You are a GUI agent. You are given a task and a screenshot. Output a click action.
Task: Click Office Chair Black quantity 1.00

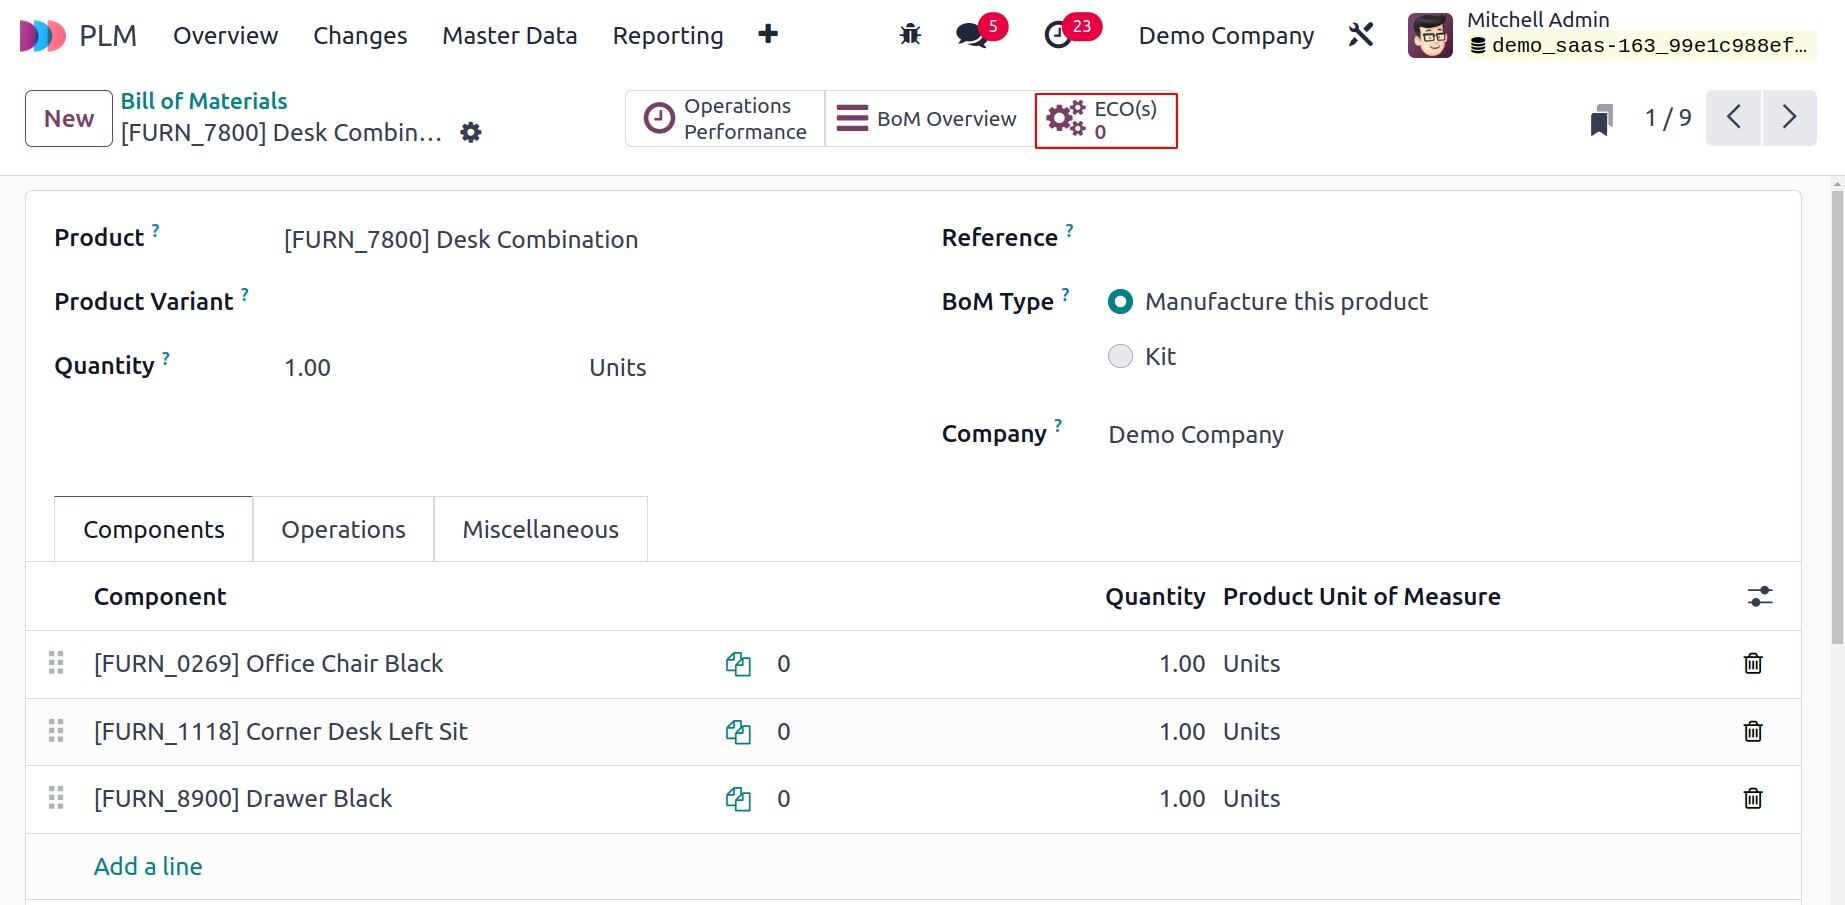(1182, 664)
